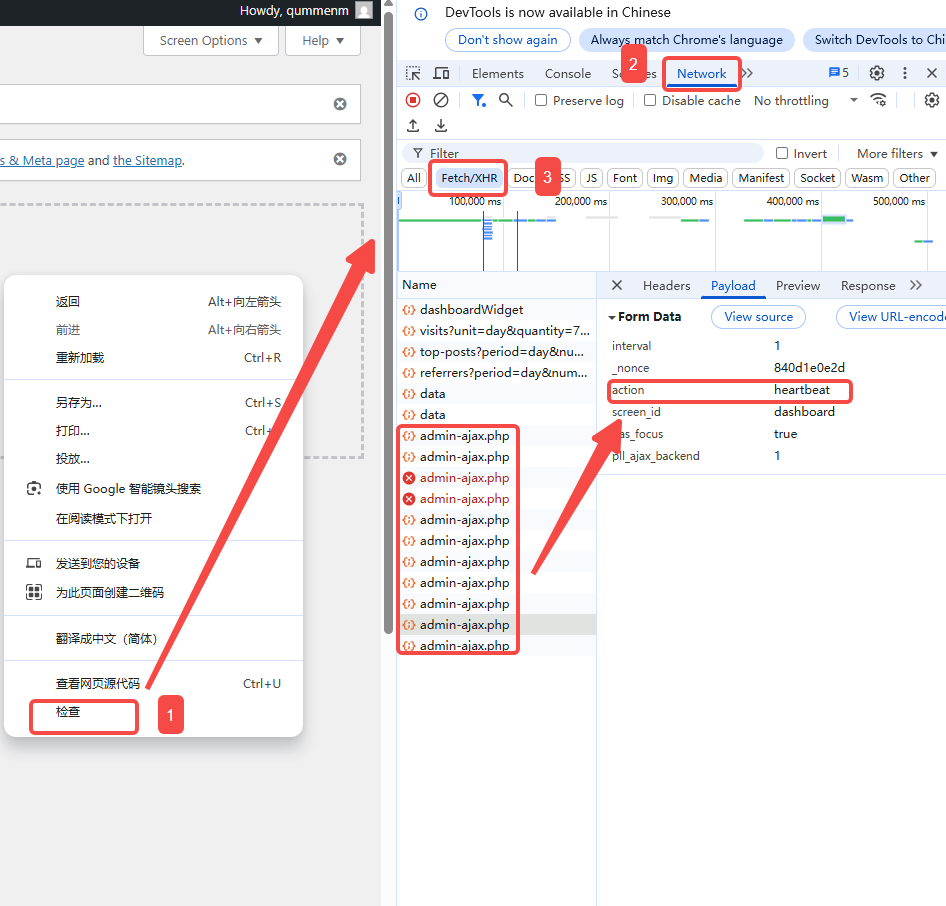Open the network search magnifier

(x=506, y=100)
